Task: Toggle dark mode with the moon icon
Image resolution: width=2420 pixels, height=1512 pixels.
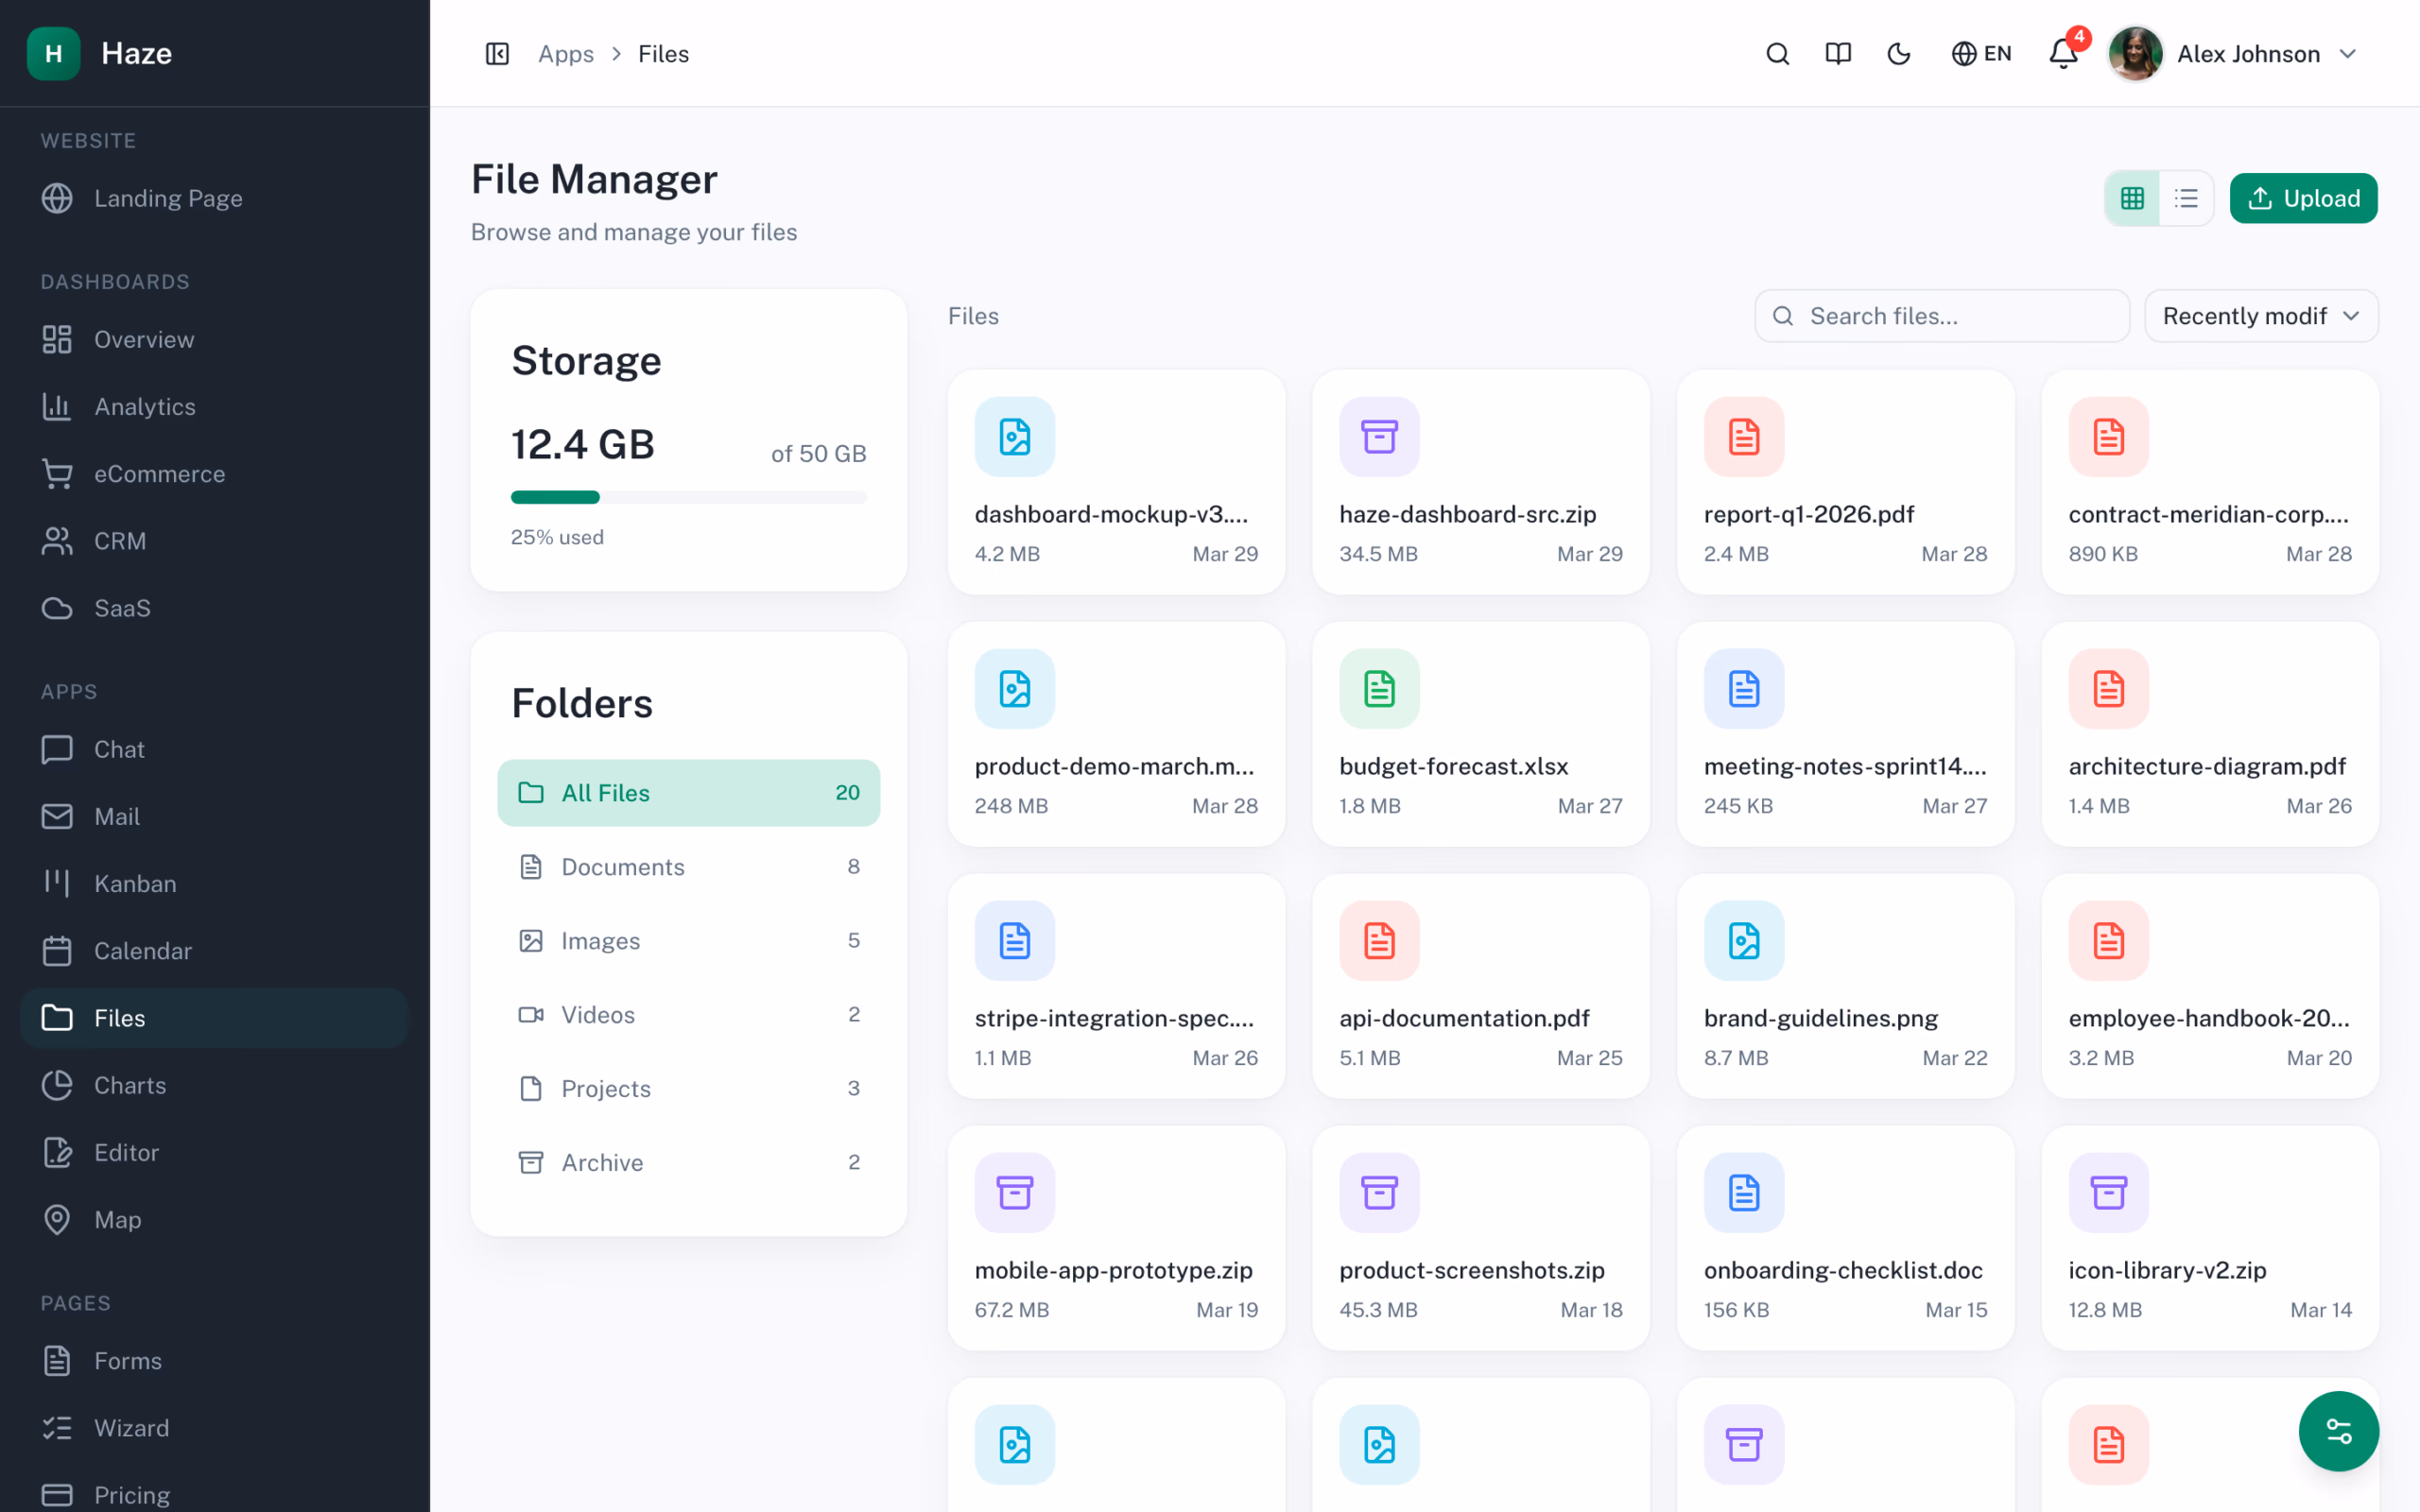Action: 1899,54
